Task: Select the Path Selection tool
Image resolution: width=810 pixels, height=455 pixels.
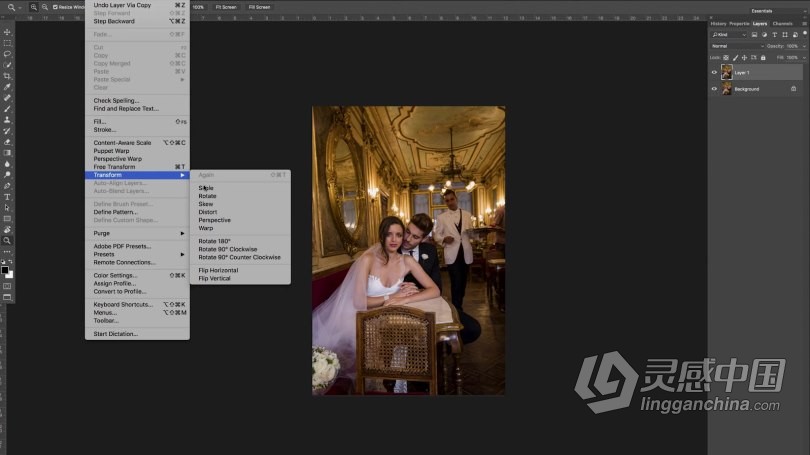Action: click(x=7, y=208)
